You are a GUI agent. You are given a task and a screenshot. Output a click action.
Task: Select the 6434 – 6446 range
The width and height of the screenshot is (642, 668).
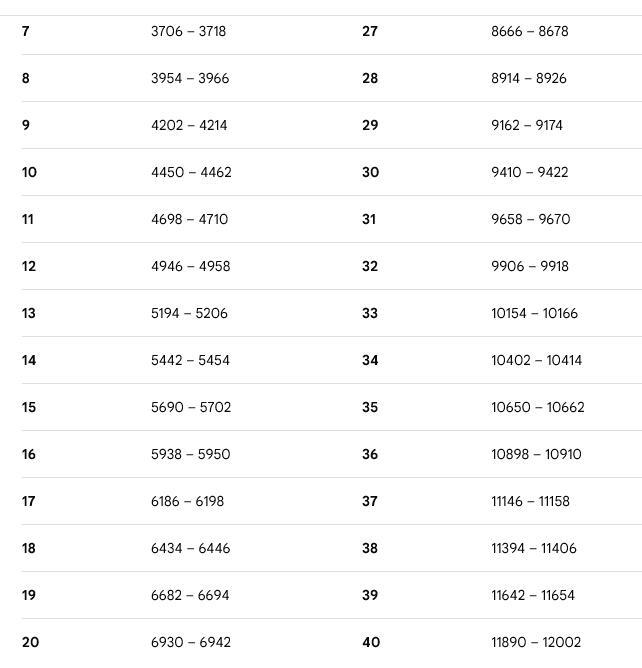pos(190,548)
